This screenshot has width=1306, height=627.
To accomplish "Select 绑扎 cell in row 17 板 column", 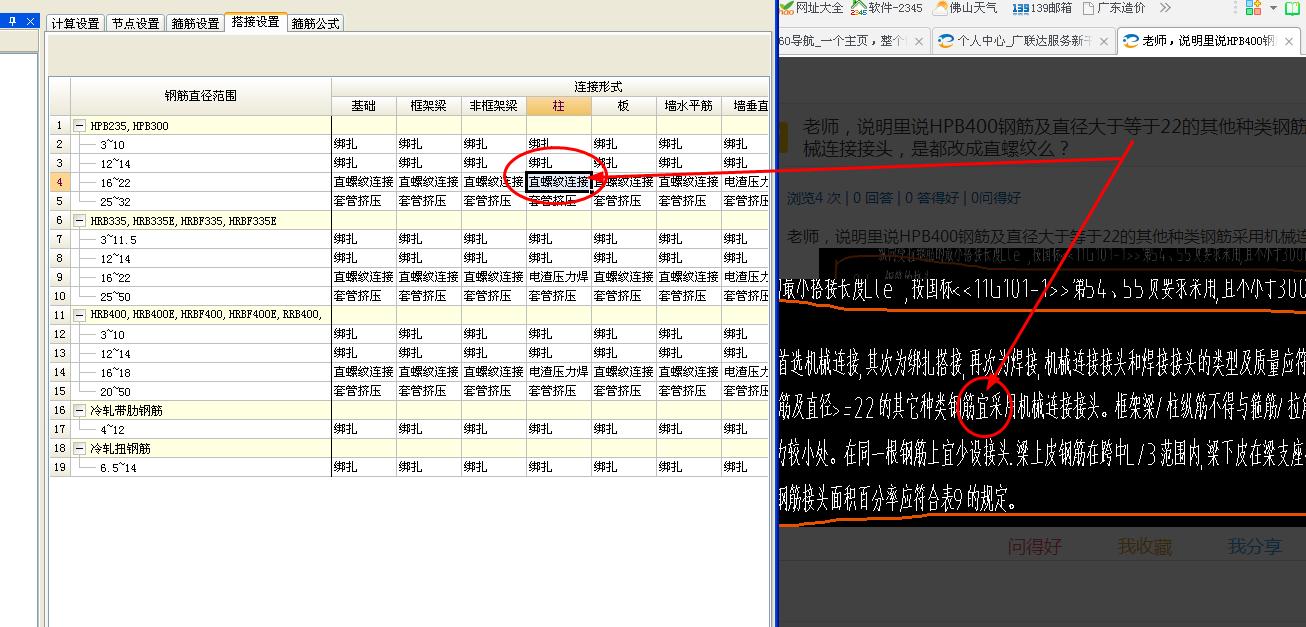I will [624, 429].
